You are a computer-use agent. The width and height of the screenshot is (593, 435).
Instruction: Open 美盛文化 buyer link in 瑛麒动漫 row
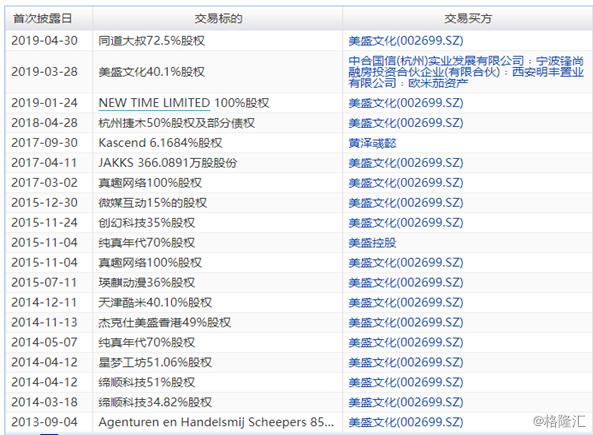(405, 283)
